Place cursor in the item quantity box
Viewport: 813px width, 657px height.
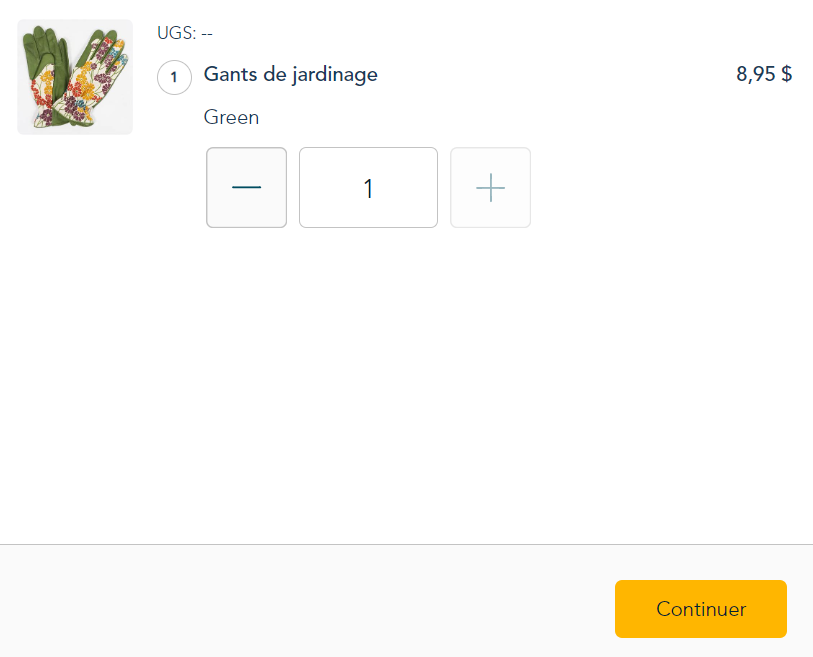click(x=368, y=187)
